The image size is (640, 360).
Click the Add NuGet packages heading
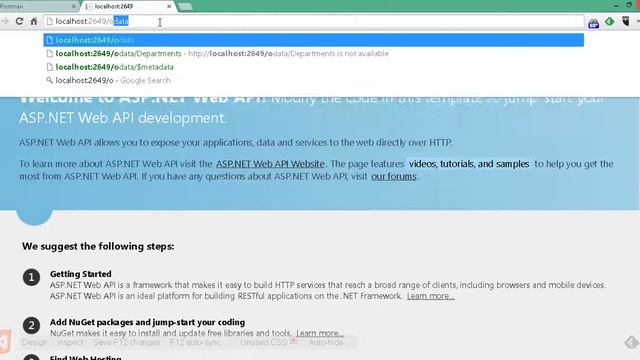click(147, 322)
